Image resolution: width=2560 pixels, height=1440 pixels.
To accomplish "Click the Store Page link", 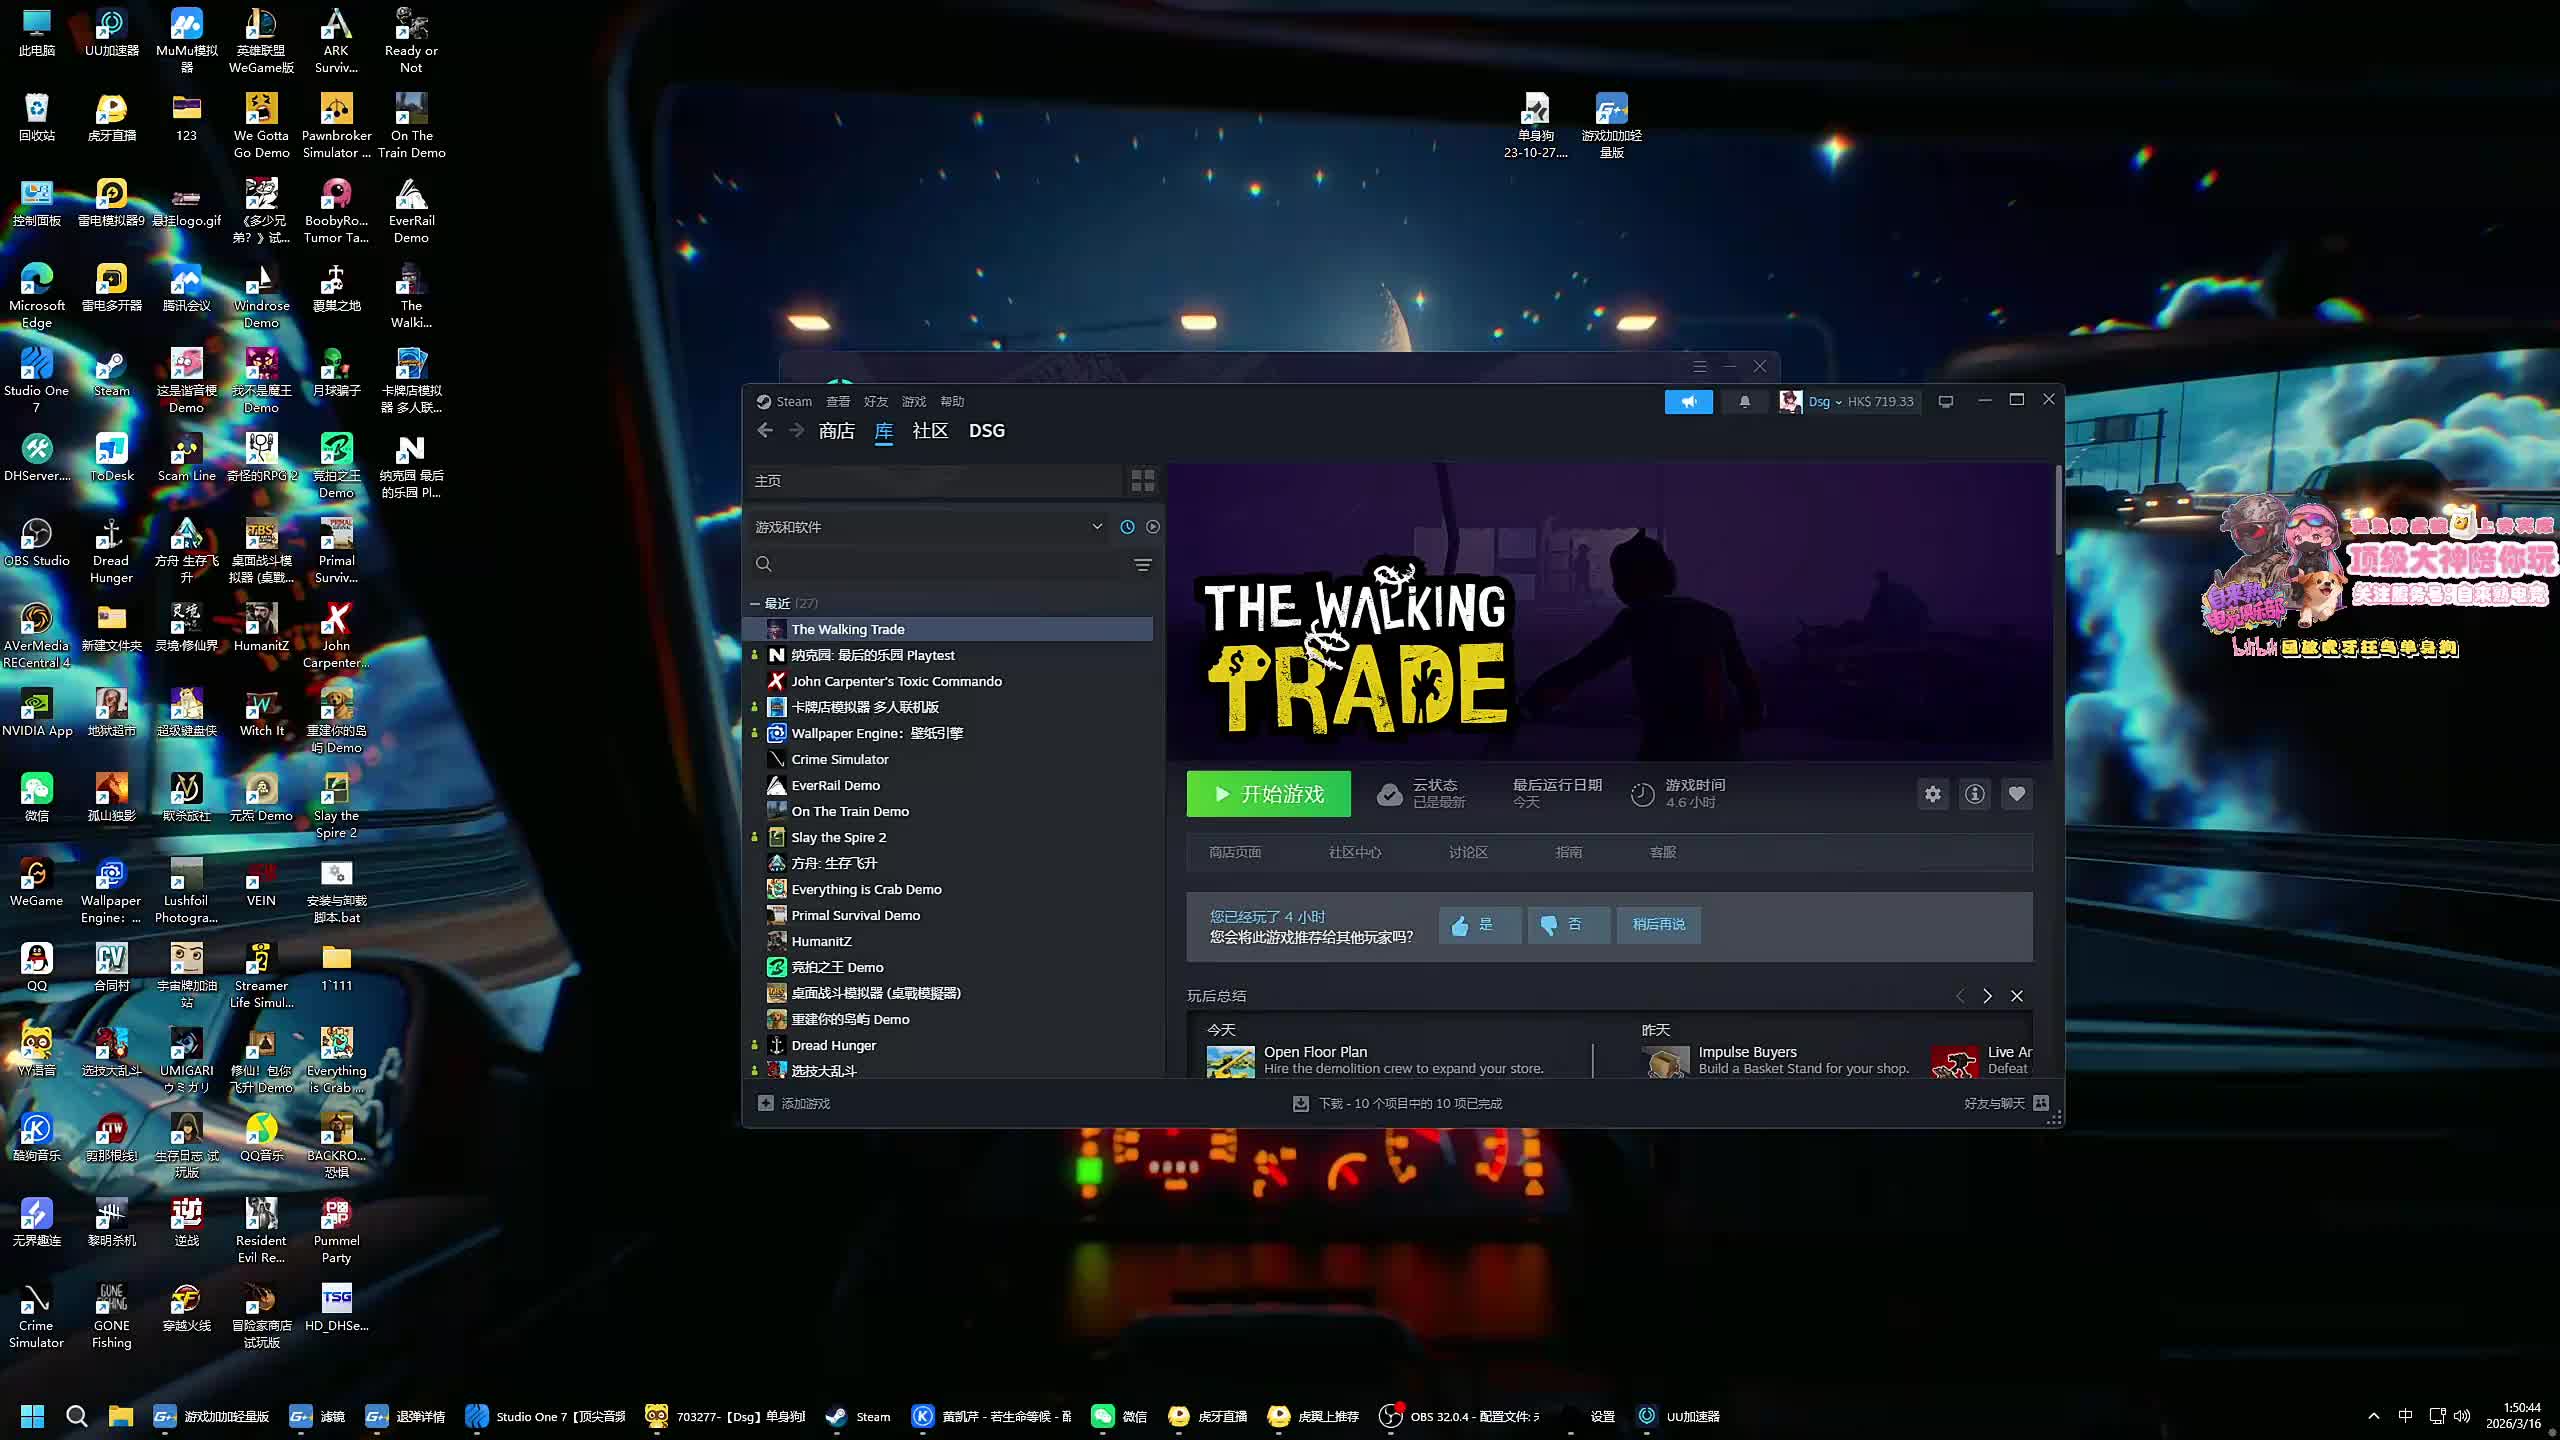I will [x=1234, y=852].
